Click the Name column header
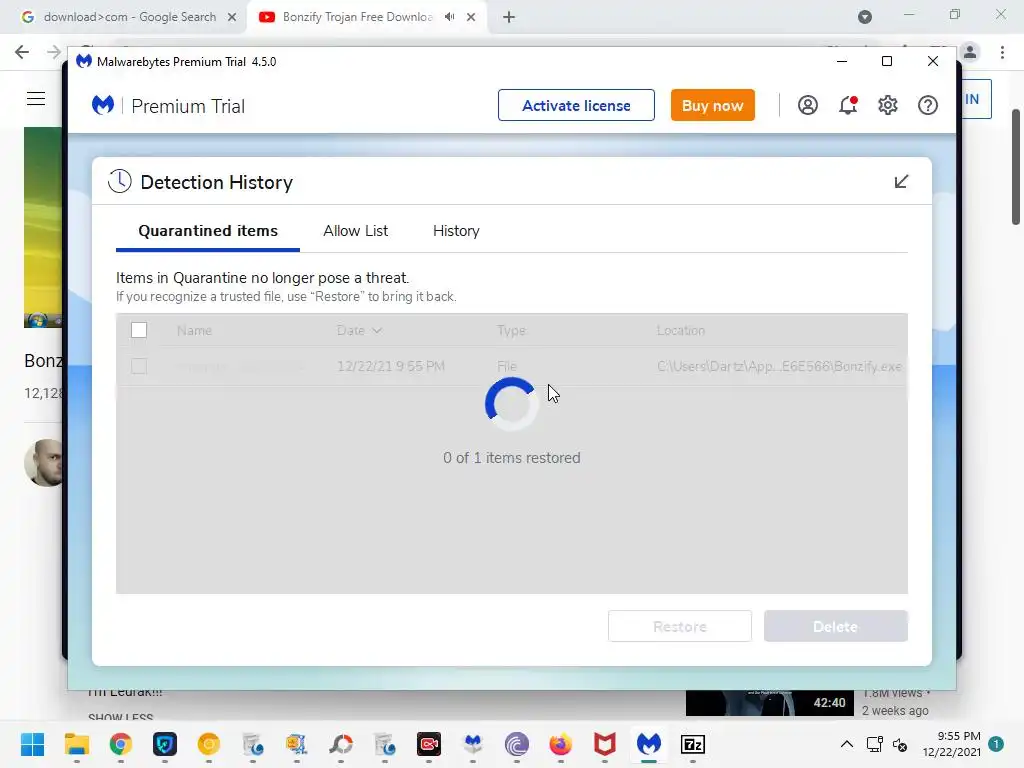 194,330
